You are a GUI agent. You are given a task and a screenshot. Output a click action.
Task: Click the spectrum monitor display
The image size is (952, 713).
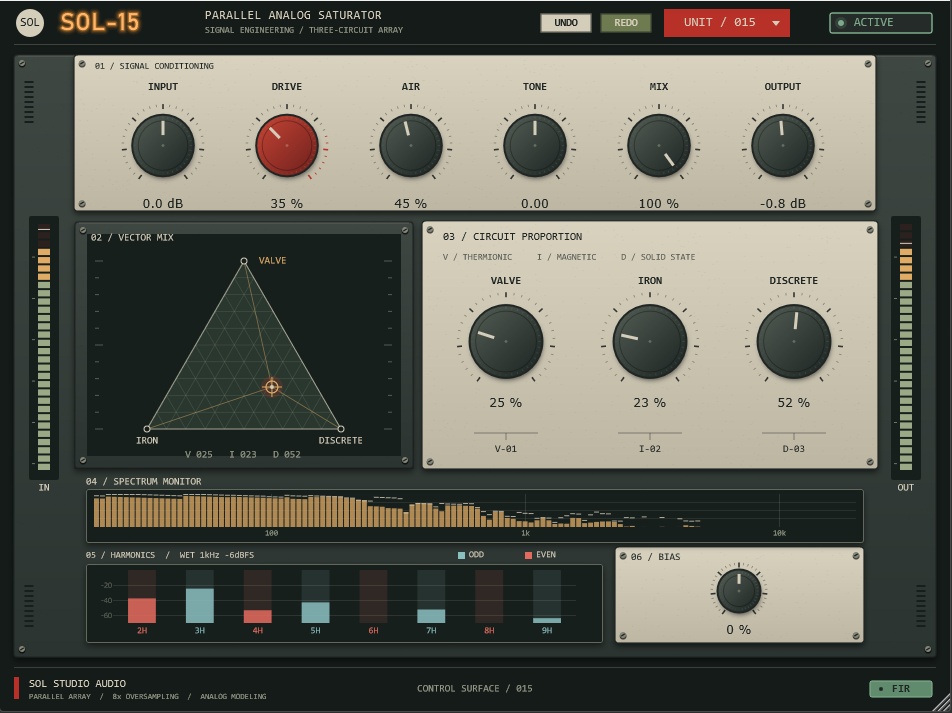point(475,516)
